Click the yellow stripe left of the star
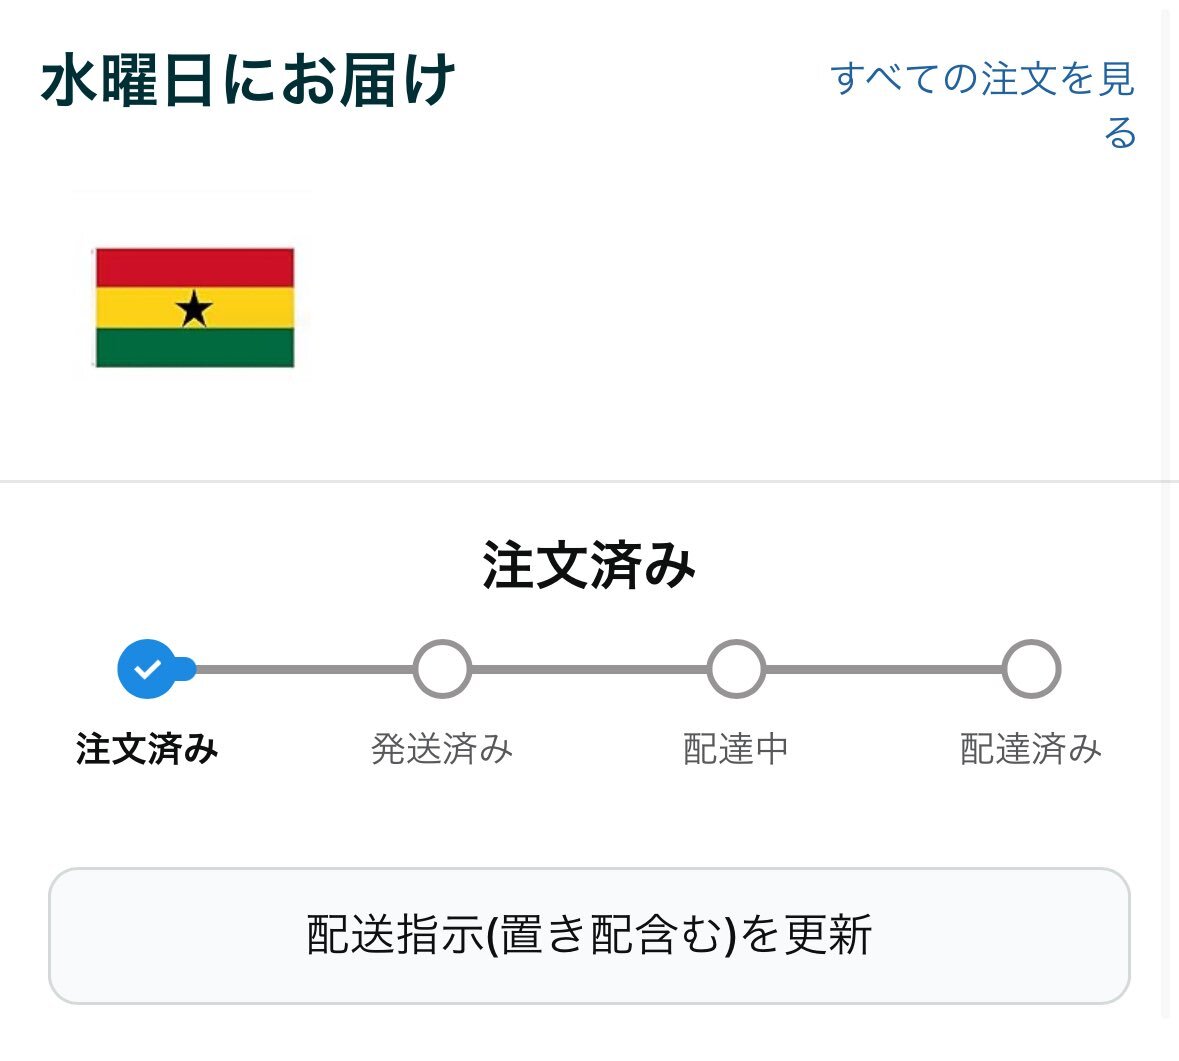The image size is (1179, 1061). [135, 308]
